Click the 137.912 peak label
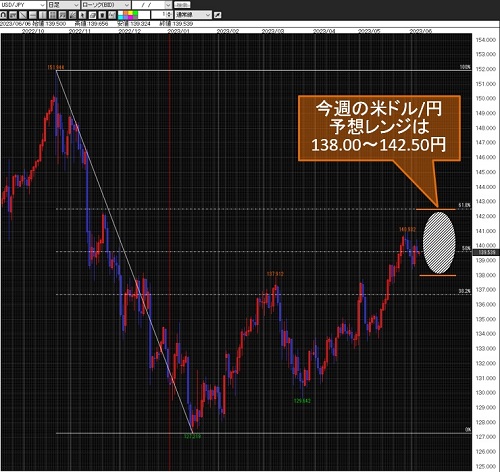The image size is (500, 472). click(x=275, y=274)
